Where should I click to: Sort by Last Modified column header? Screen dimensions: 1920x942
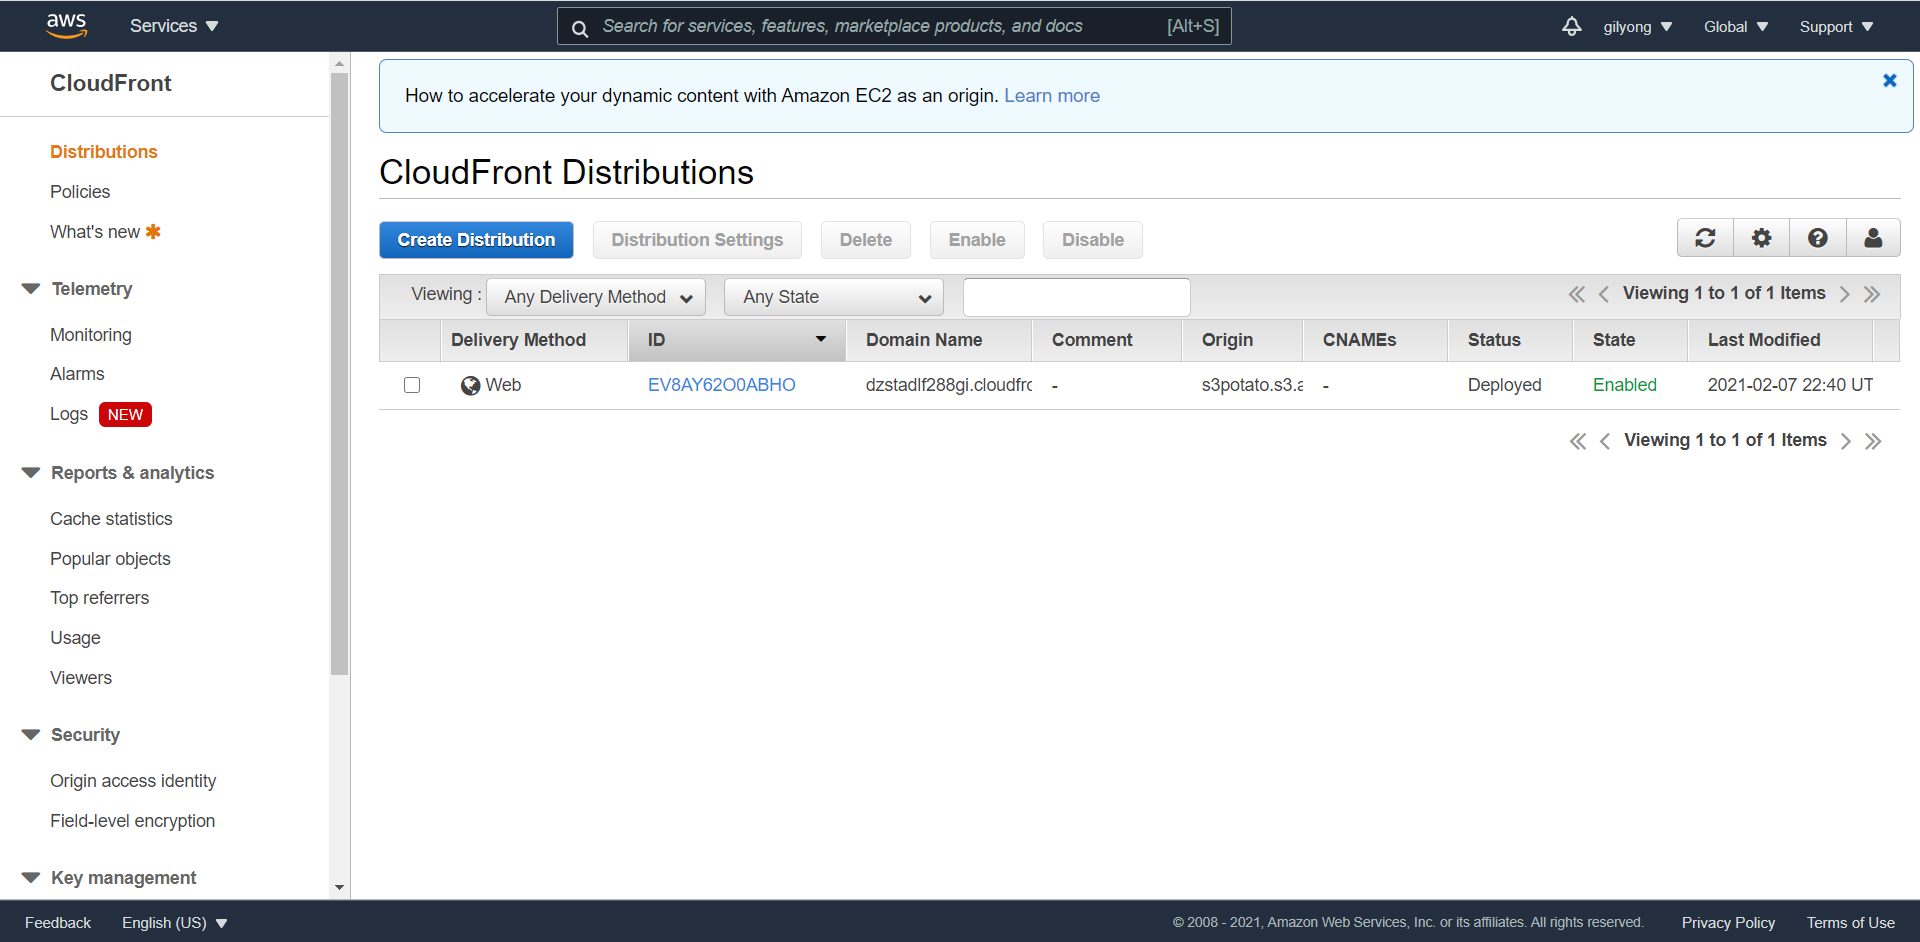click(x=1780, y=340)
